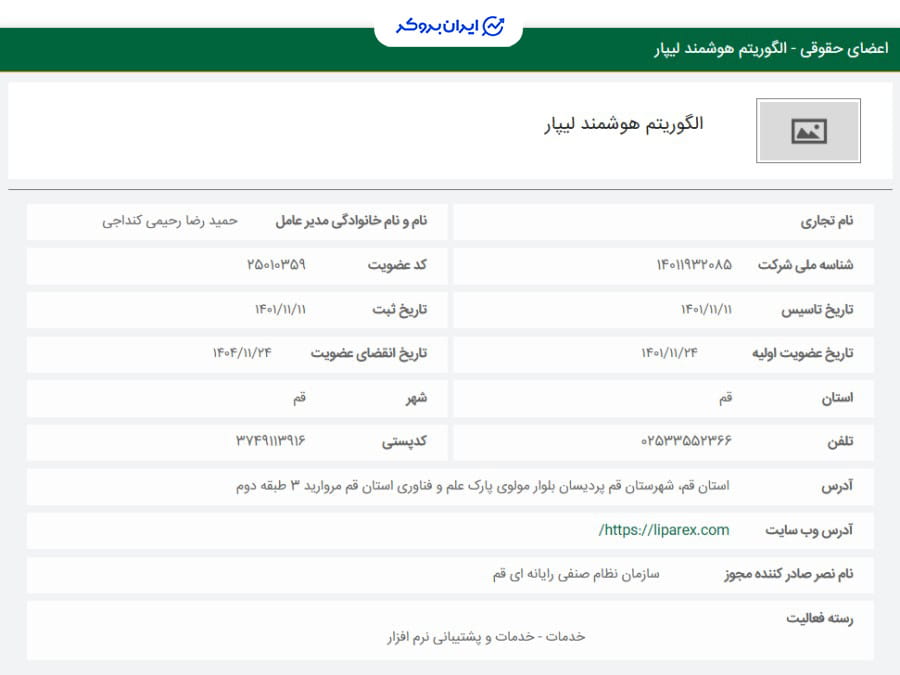The width and height of the screenshot is (900, 675).
Task: Click the تلفن label
Action: coord(840,441)
